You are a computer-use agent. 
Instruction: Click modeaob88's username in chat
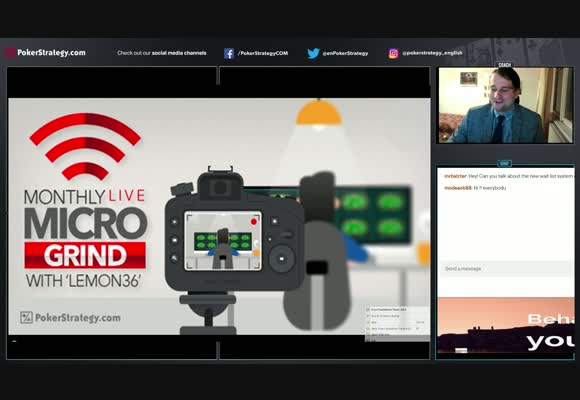458,188
